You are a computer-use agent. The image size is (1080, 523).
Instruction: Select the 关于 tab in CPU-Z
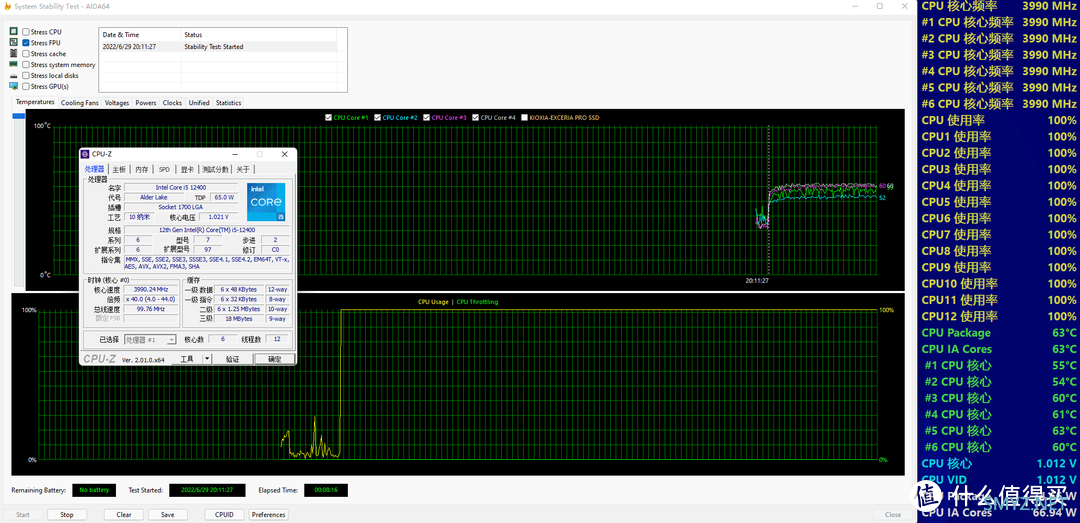(x=243, y=170)
